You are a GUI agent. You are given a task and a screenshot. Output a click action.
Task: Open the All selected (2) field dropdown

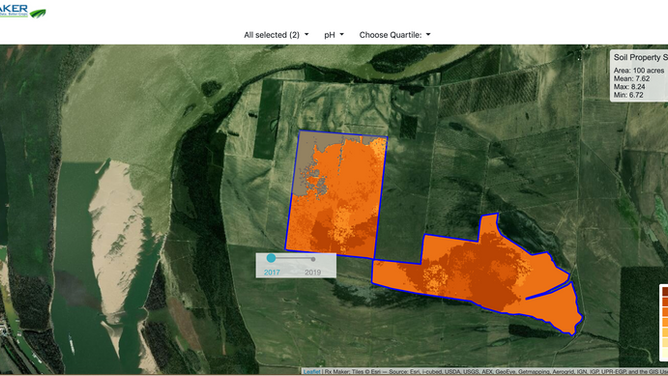click(276, 35)
